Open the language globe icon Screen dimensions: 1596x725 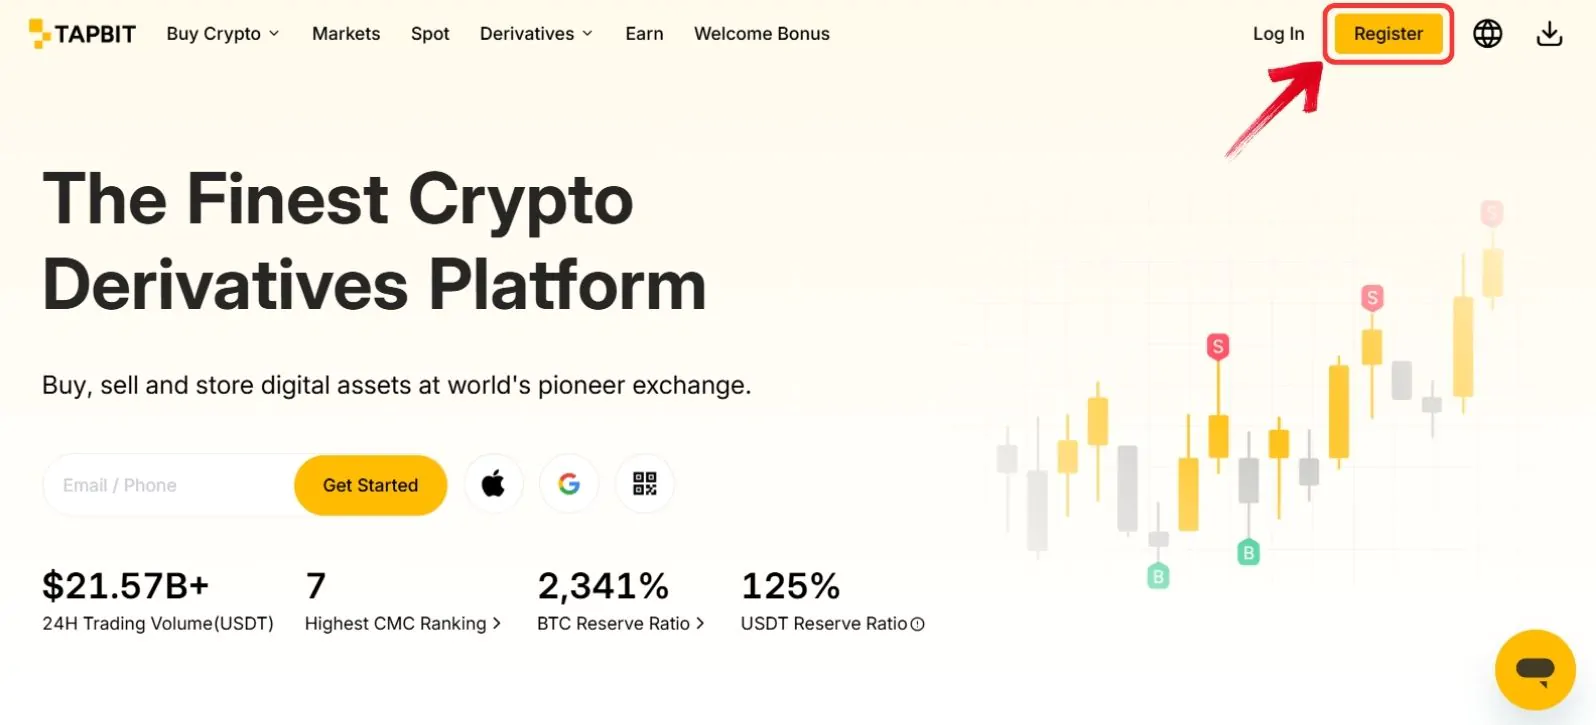point(1487,34)
